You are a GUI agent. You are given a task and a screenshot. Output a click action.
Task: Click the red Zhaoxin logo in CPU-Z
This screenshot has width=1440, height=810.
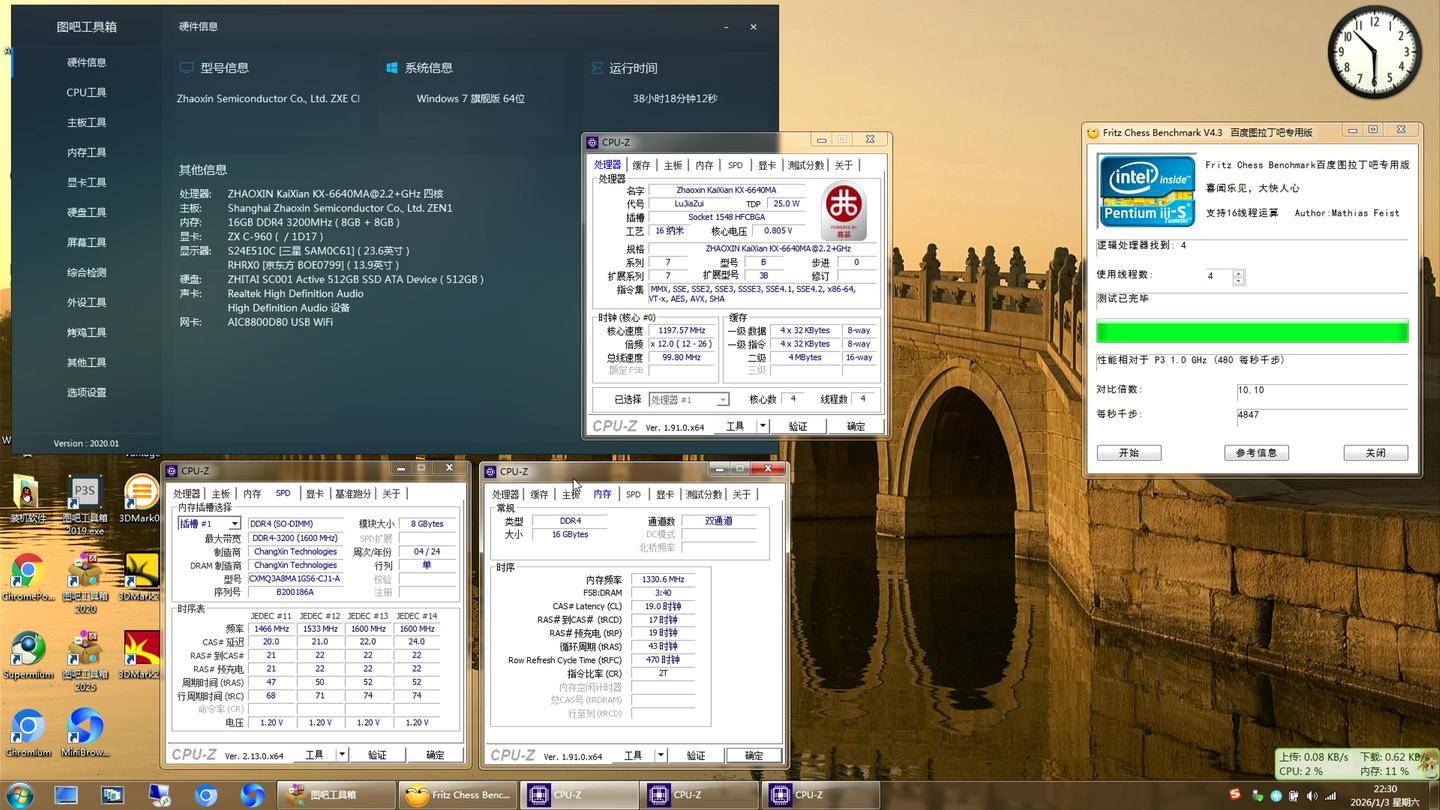[x=843, y=210]
